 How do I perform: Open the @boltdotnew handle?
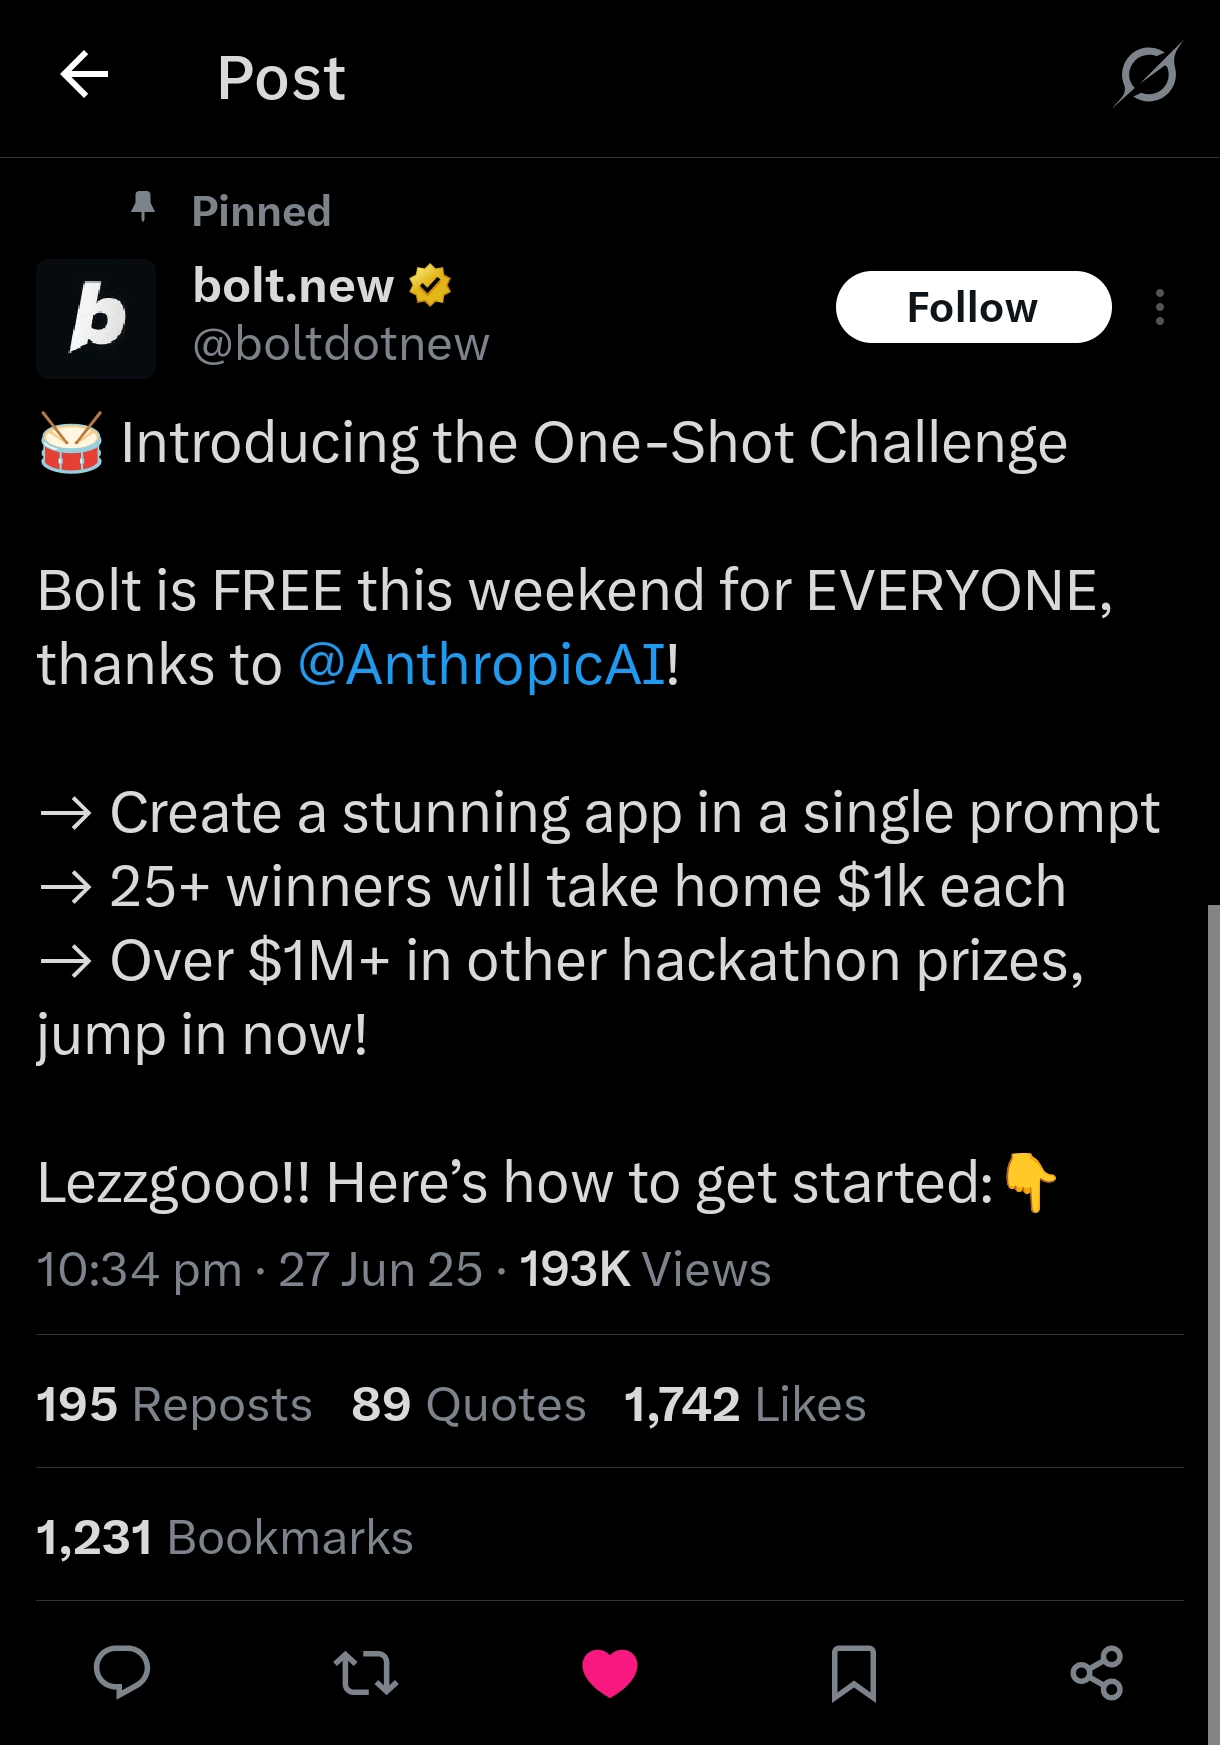[341, 345]
